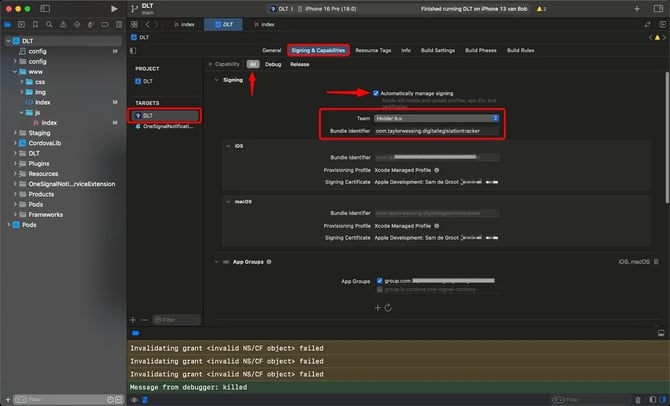Click the + Capability button
This screenshot has width=670, height=406.
tap(225, 63)
